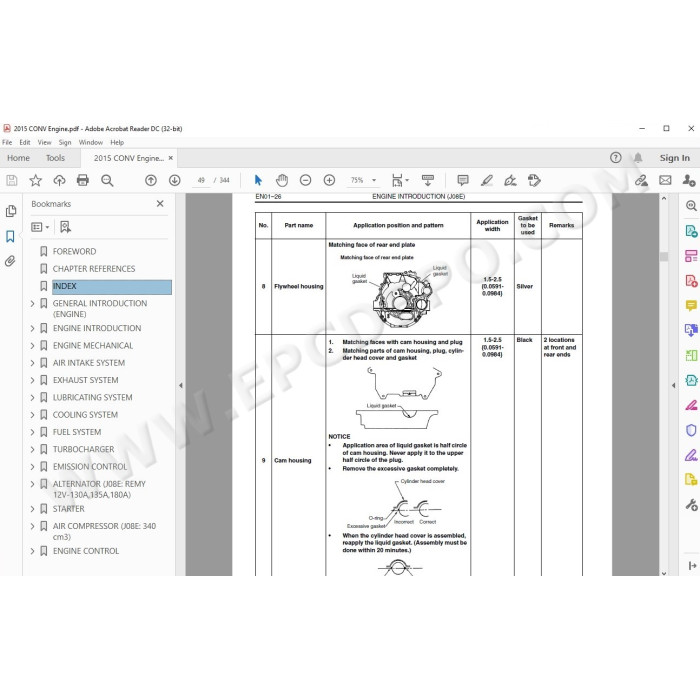Collapse the right tools pane arrow

(x=674, y=385)
